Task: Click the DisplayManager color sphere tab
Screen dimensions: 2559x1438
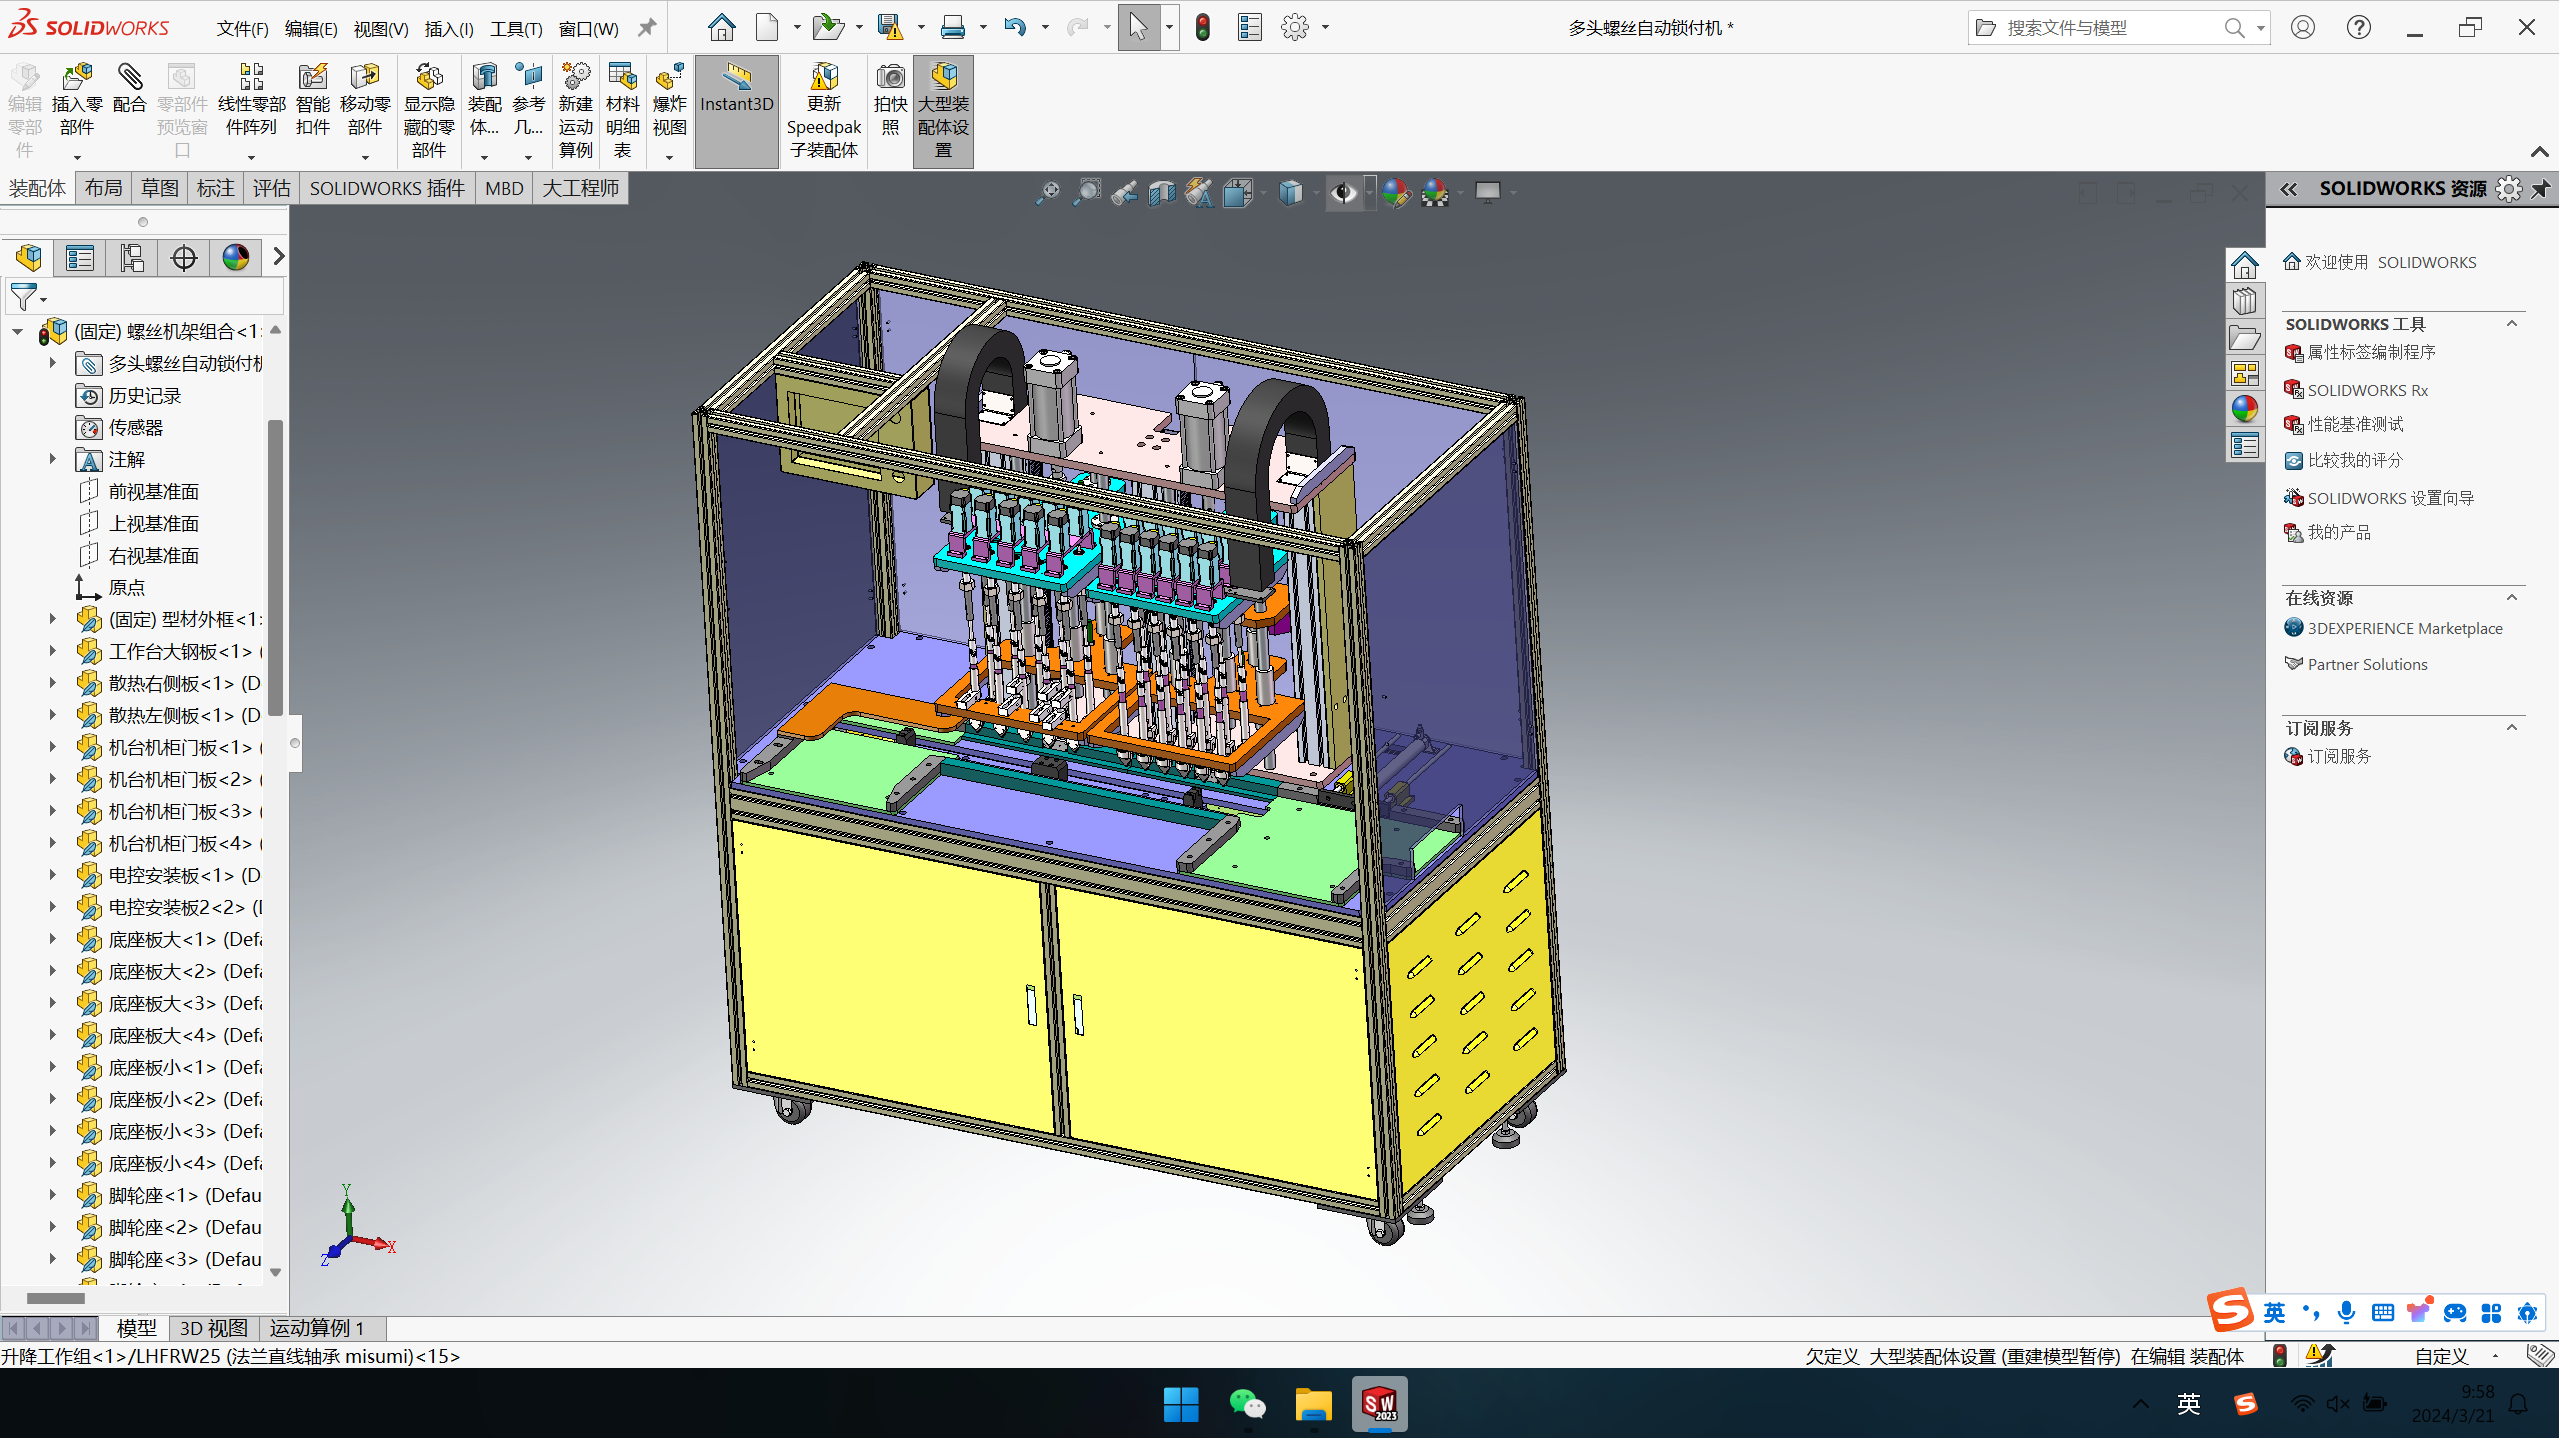Action: point(236,258)
